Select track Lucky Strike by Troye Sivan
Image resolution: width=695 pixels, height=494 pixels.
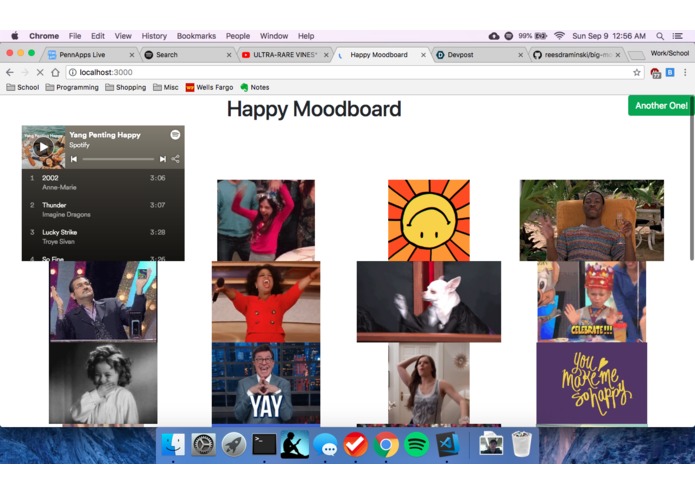click(103, 236)
